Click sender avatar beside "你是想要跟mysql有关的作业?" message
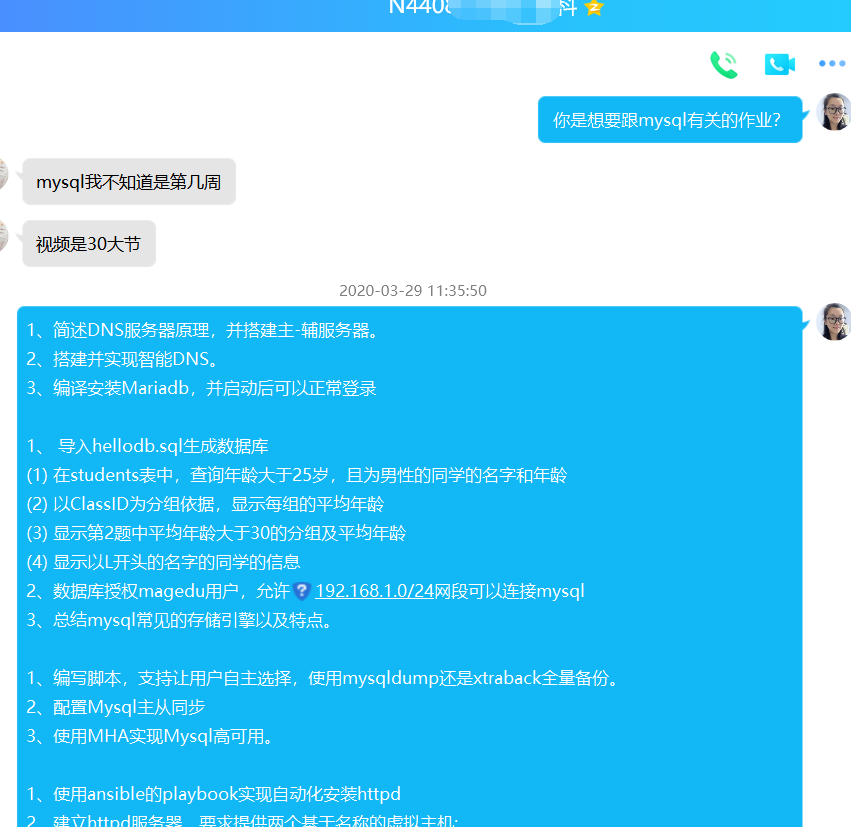851x827 pixels. tap(834, 112)
